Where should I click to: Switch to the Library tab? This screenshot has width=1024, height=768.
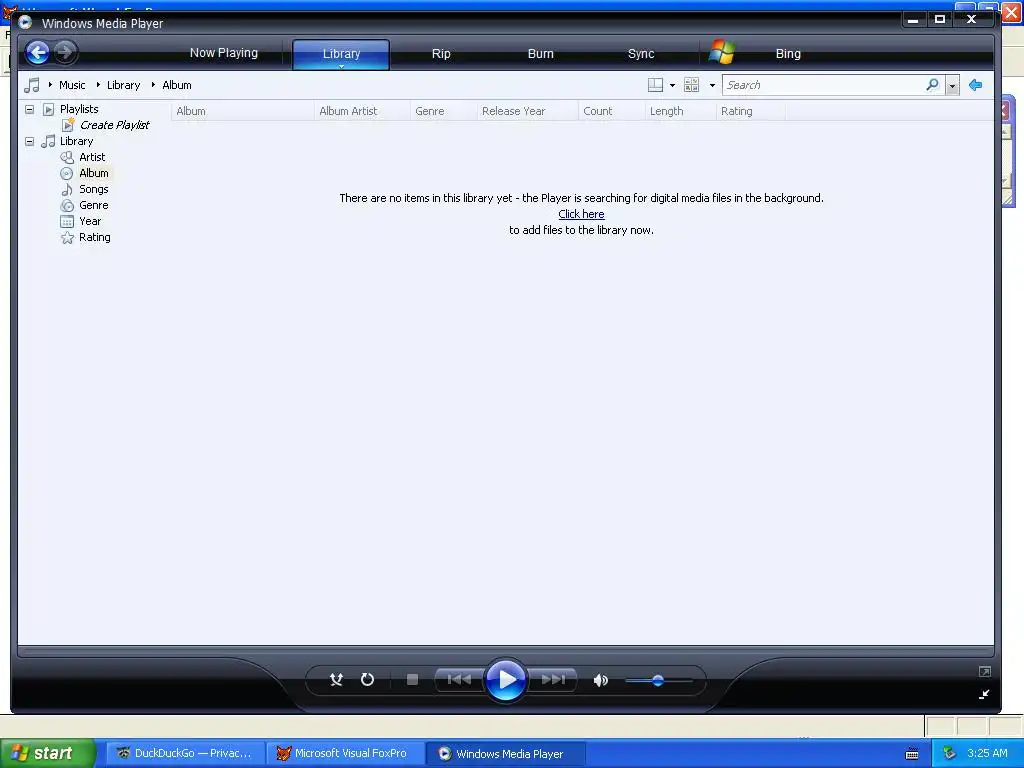pyautogui.click(x=341, y=54)
